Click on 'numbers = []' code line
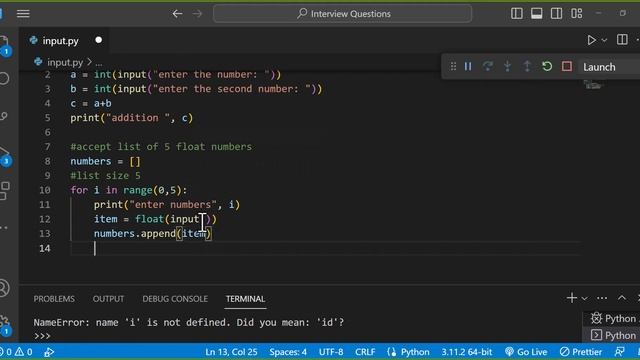640x360 pixels. pyautogui.click(x=105, y=161)
